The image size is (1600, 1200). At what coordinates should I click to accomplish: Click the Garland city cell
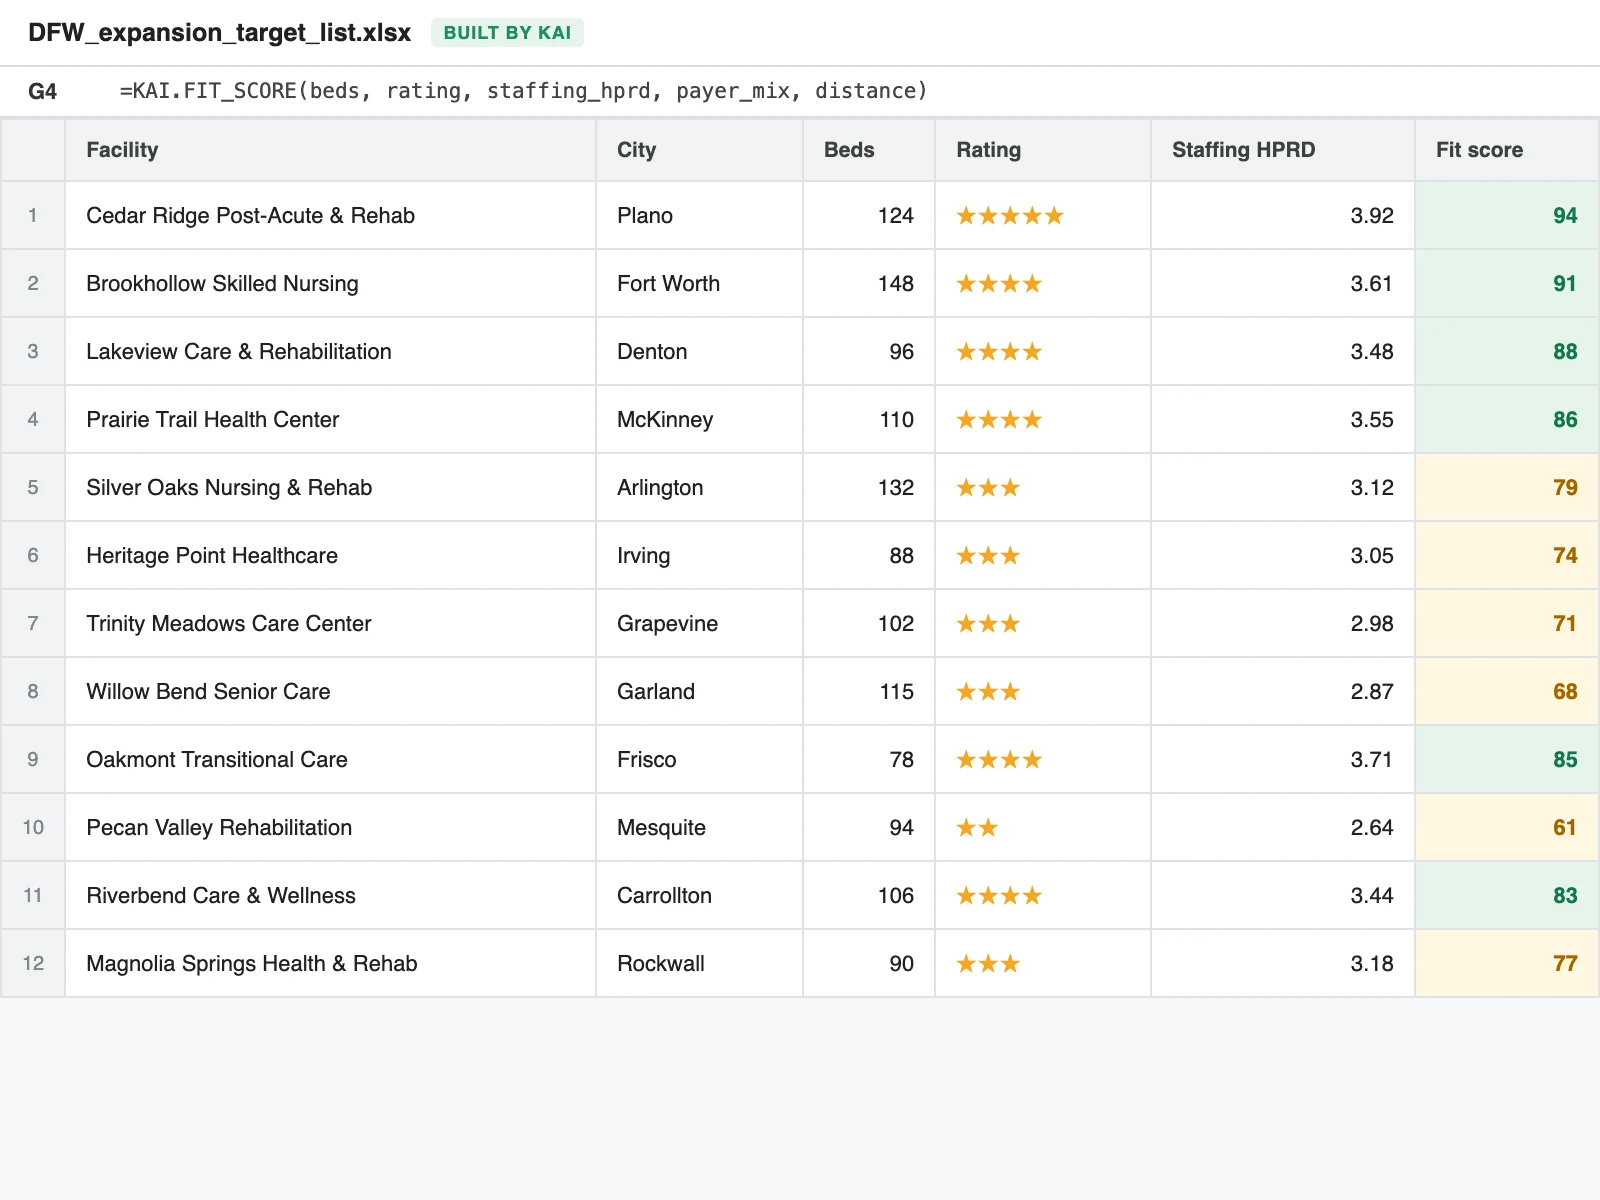[x=699, y=691]
